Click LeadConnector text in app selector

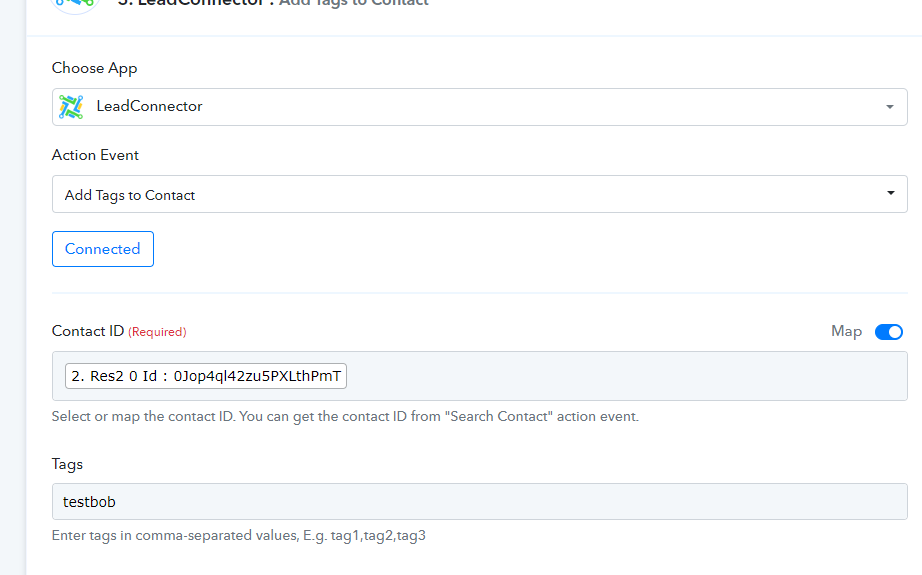pyautogui.click(x=149, y=106)
